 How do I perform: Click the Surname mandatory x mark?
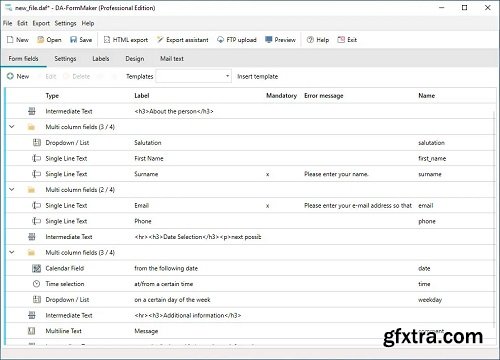pos(267,174)
